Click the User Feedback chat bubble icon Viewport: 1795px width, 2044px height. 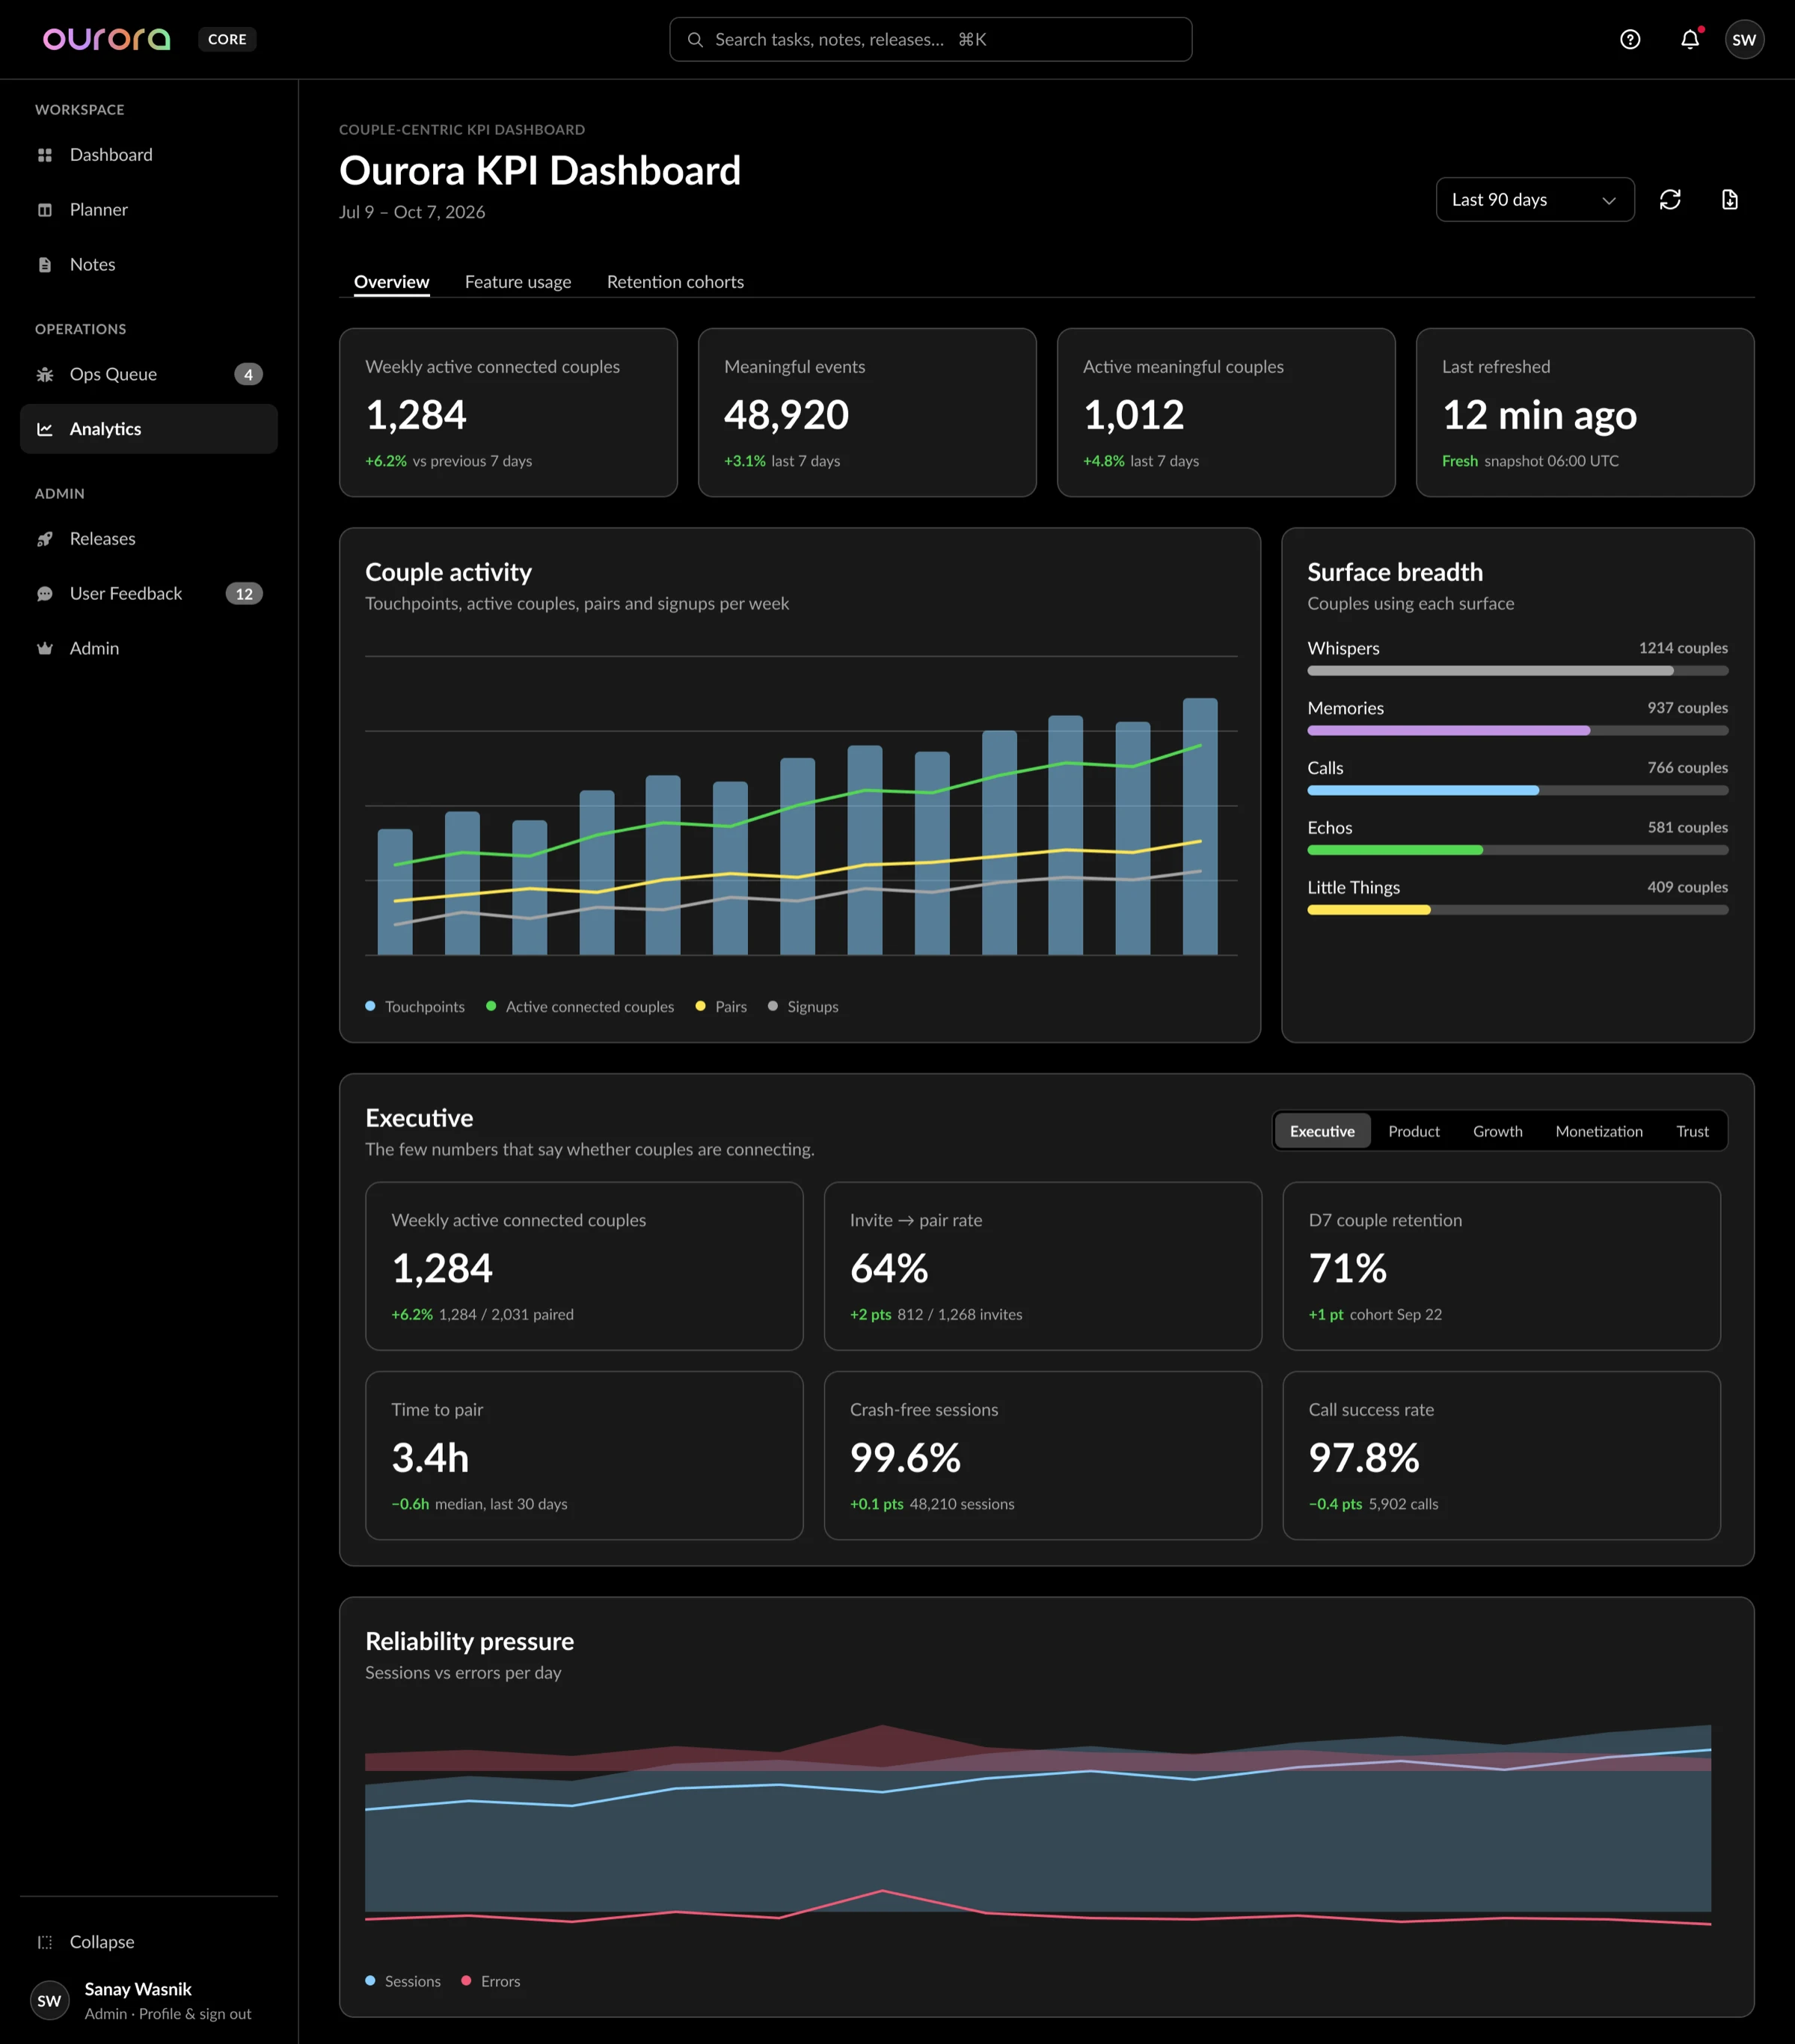pyautogui.click(x=45, y=594)
